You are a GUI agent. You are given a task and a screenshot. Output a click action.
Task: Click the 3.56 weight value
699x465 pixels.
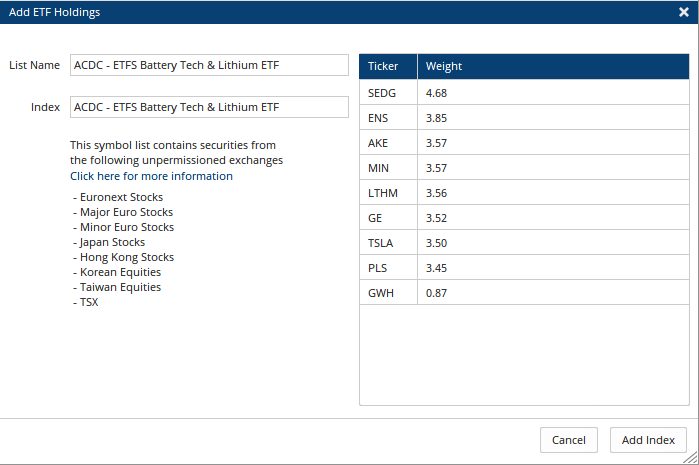(x=436, y=193)
